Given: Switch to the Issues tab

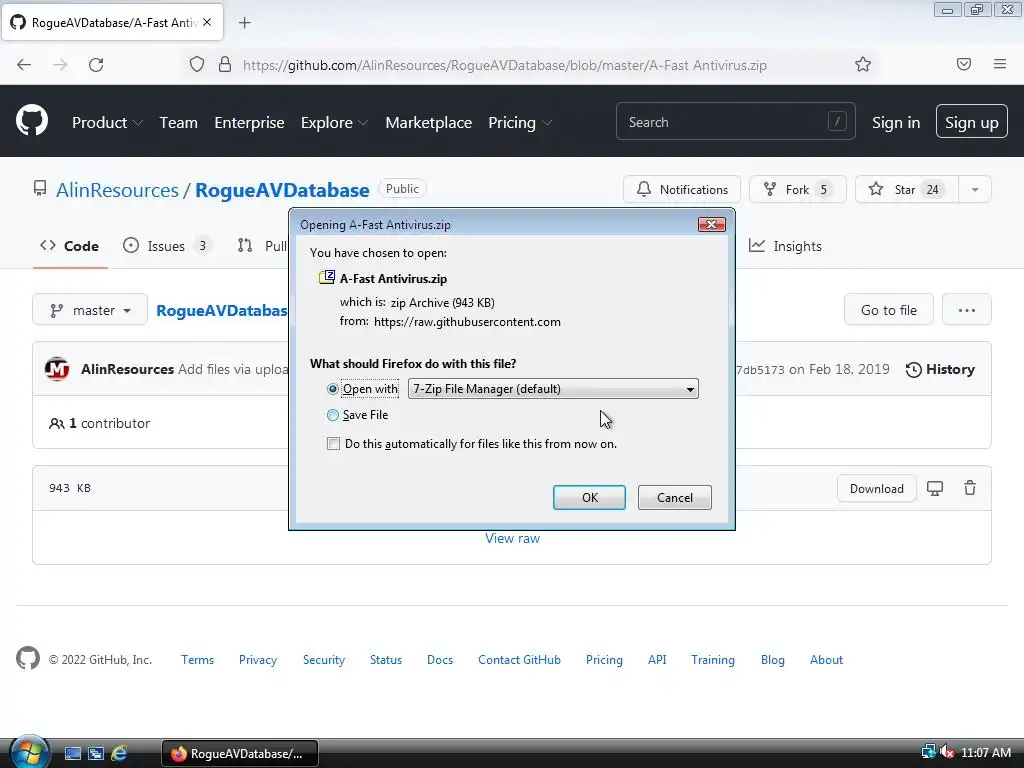Looking at the screenshot, I should point(167,246).
